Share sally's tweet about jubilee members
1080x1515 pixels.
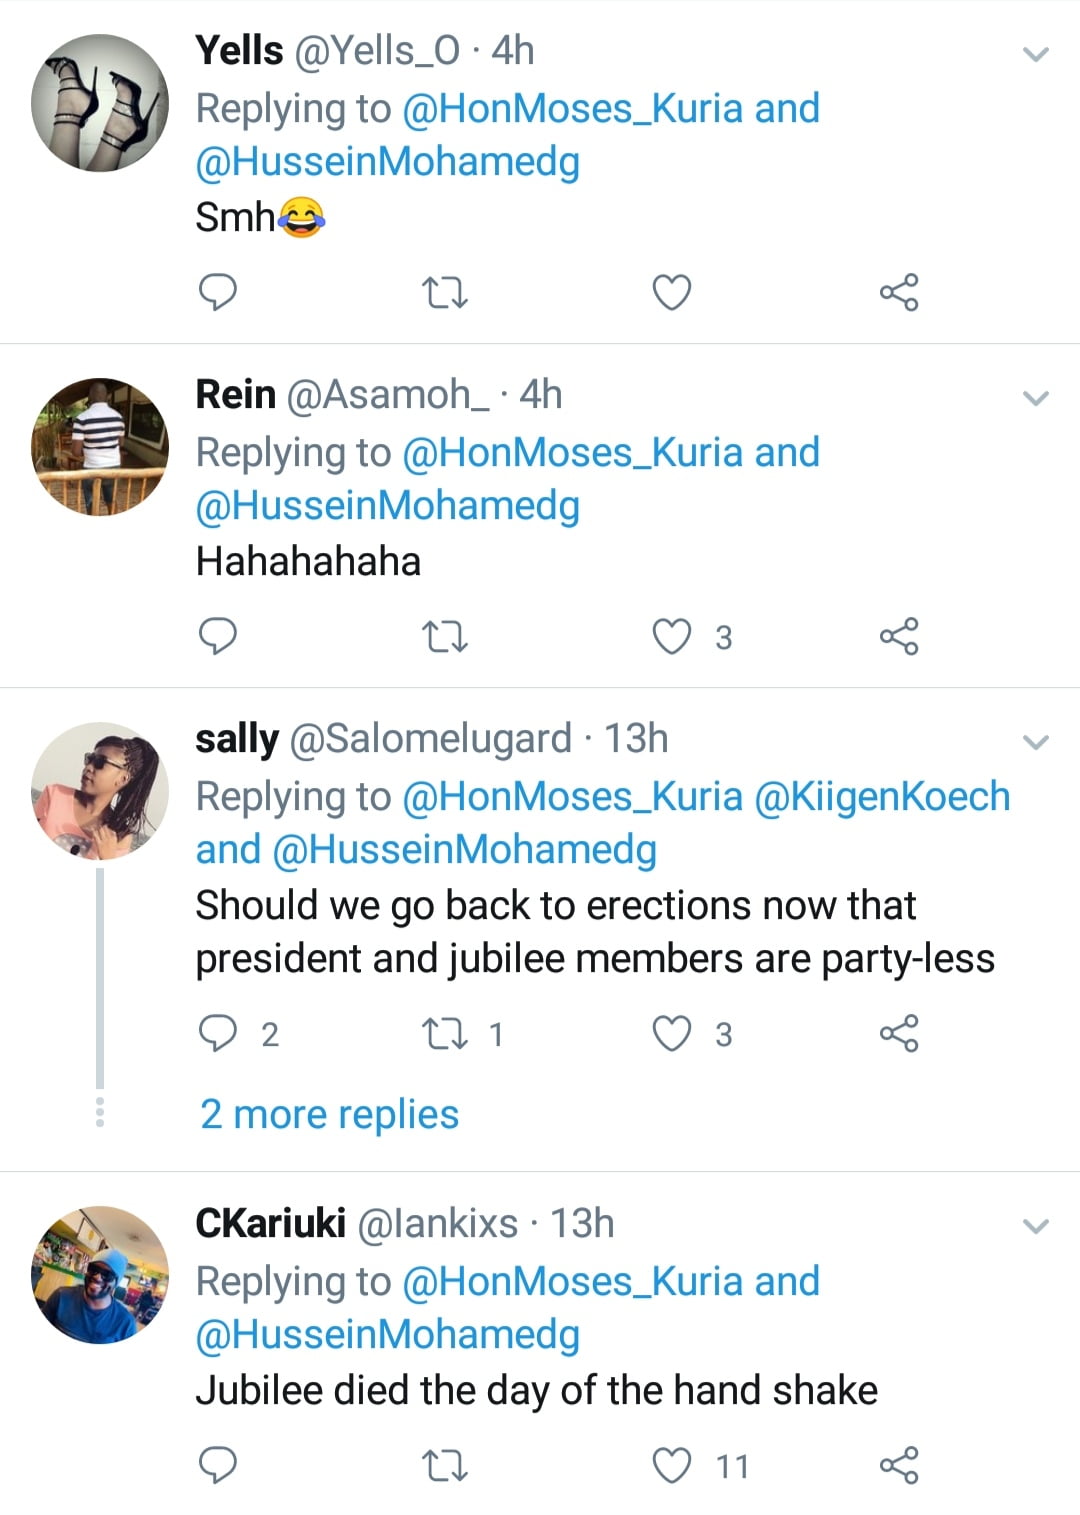[x=899, y=1033]
